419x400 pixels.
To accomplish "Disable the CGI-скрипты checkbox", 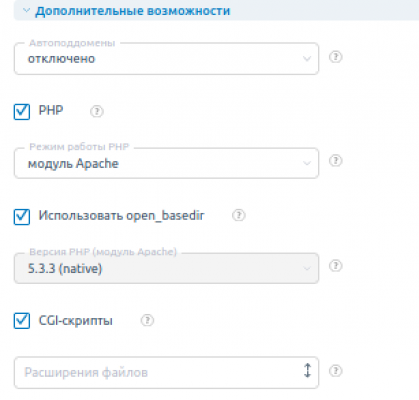I will point(22,321).
